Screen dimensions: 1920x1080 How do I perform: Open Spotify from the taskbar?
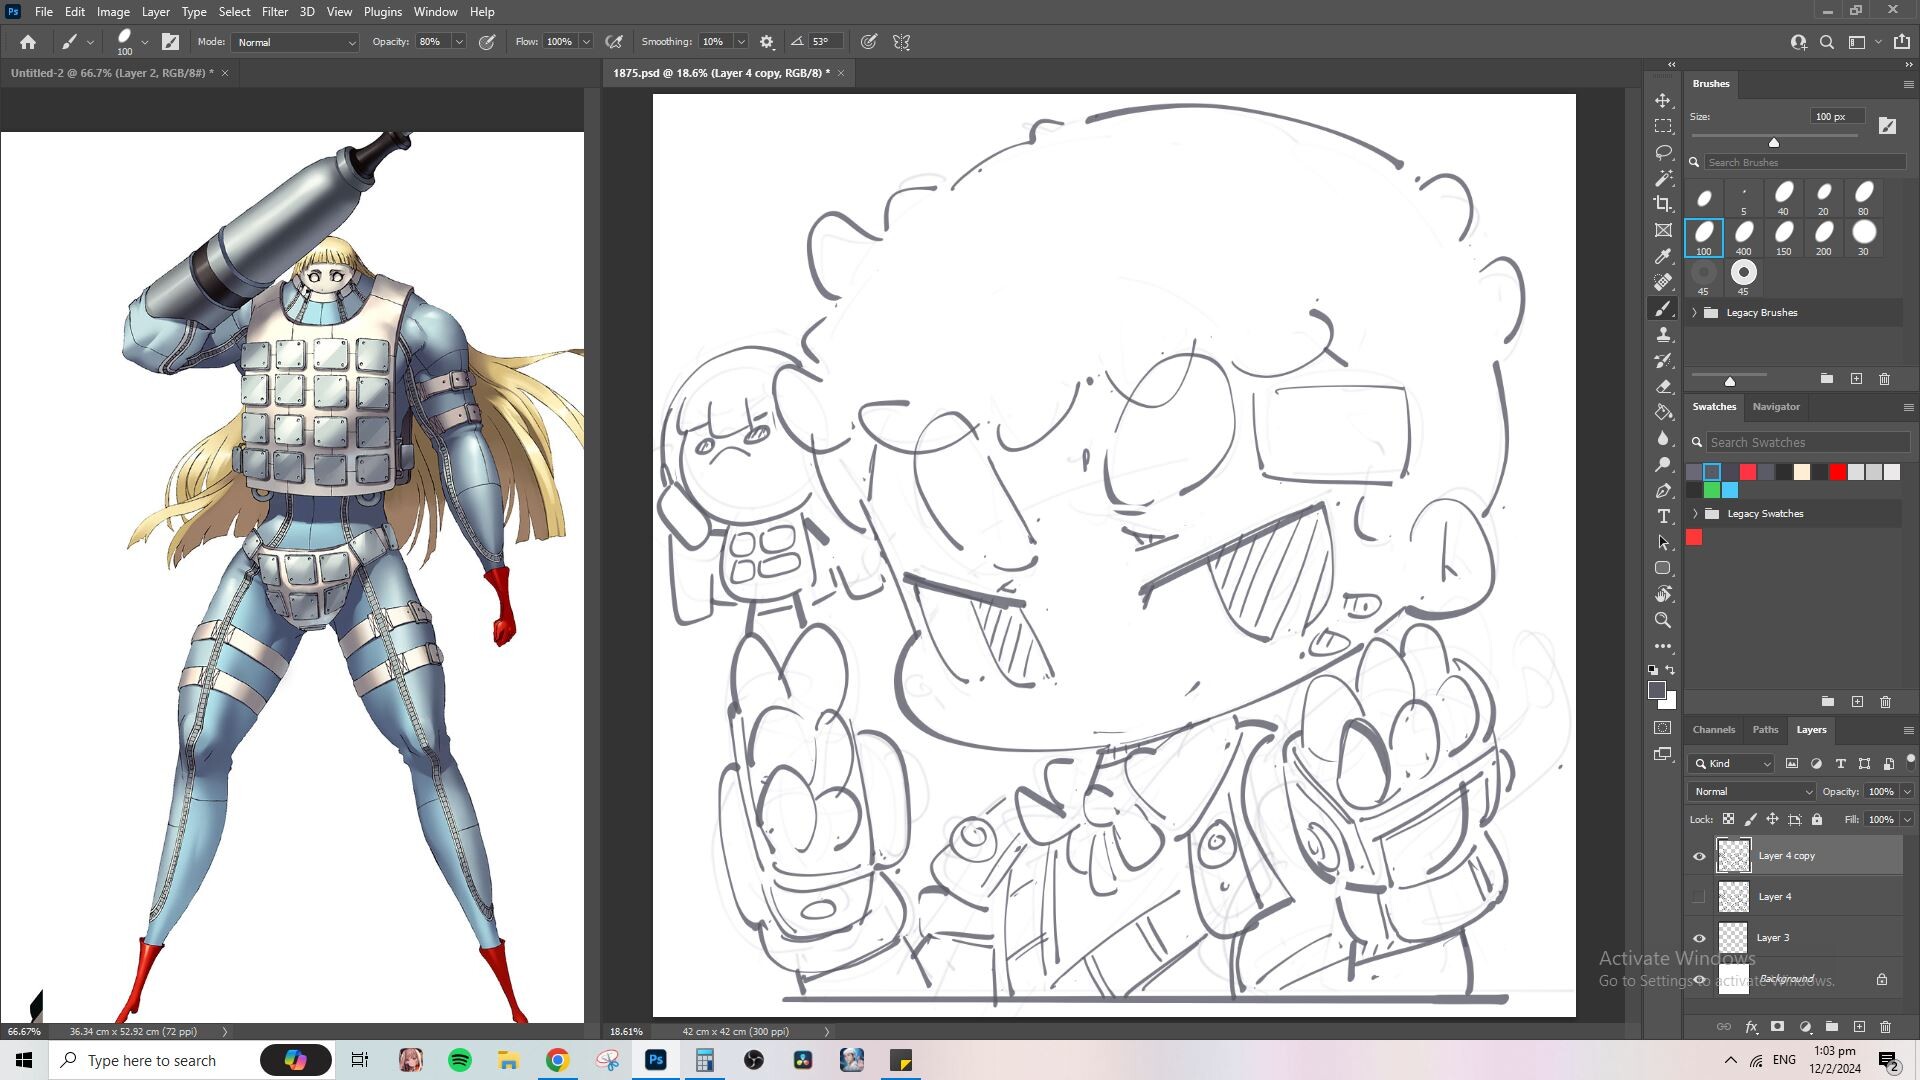(459, 1060)
